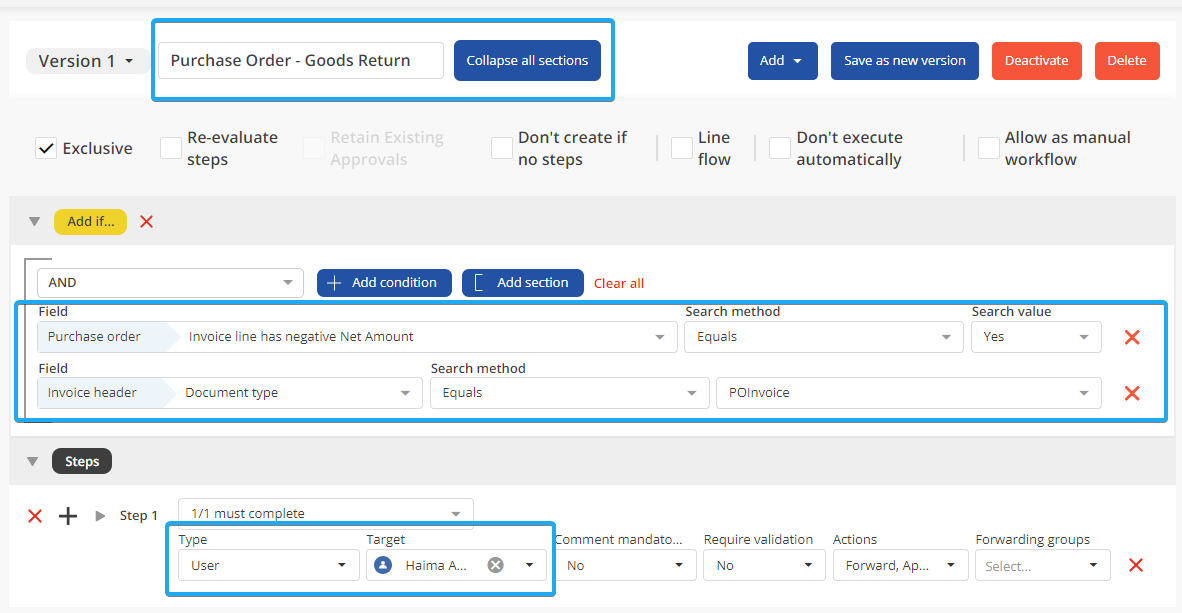The height and width of the screenshot is (613, 1182).
Task: Collapse the Add if section triangle
Action: [x=34, y=222]
